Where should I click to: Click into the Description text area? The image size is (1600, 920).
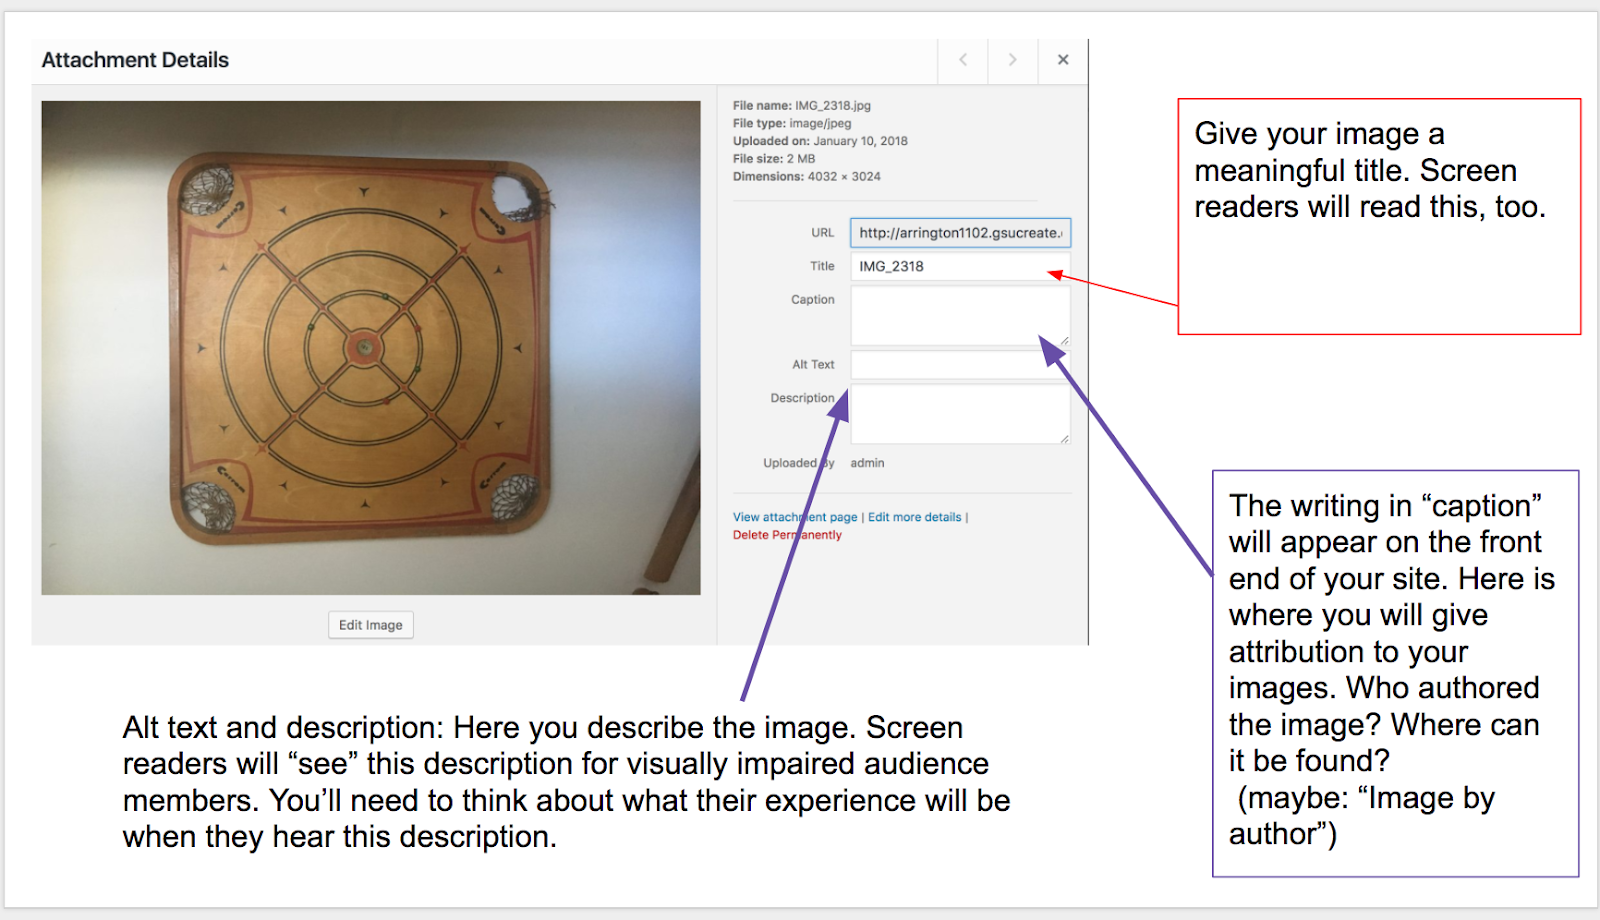tap(960, 414)
